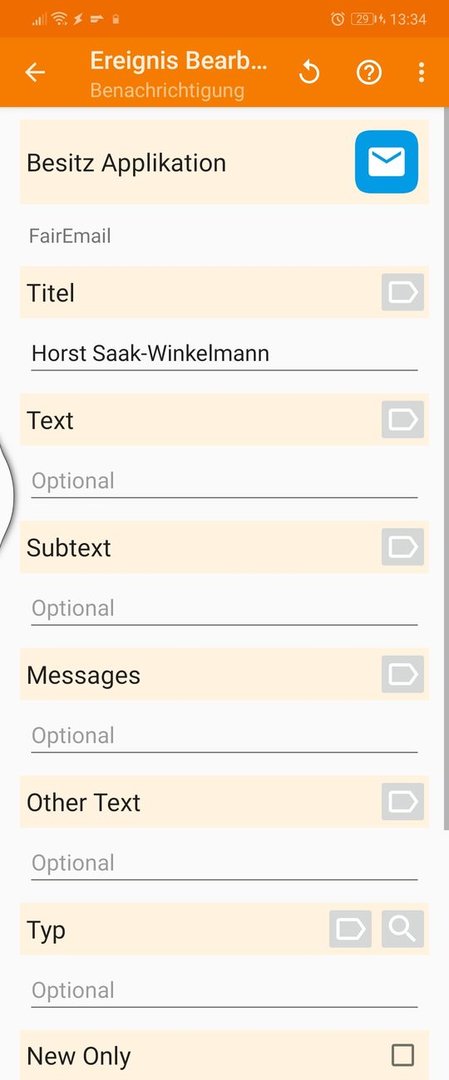Tap the Besitz Applikation row label
The image size is (449, 1080).
(x=126, y=163)
